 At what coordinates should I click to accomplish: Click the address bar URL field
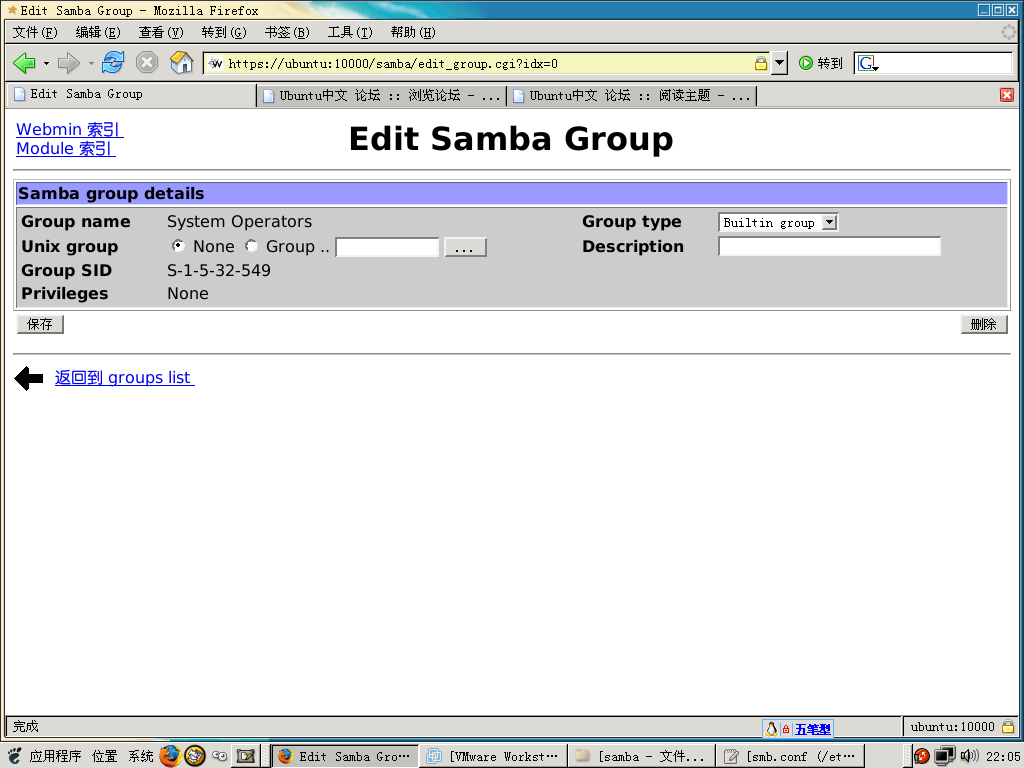(487, 63)
